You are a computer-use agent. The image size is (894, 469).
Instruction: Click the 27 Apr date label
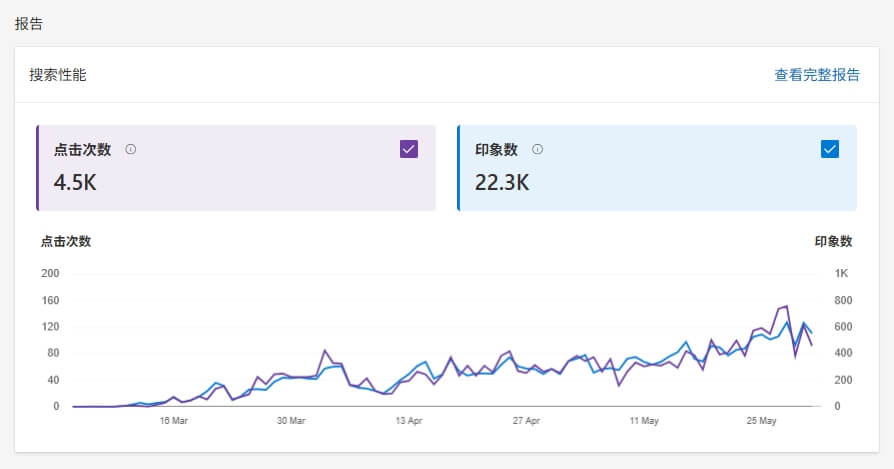pos(526,421)
